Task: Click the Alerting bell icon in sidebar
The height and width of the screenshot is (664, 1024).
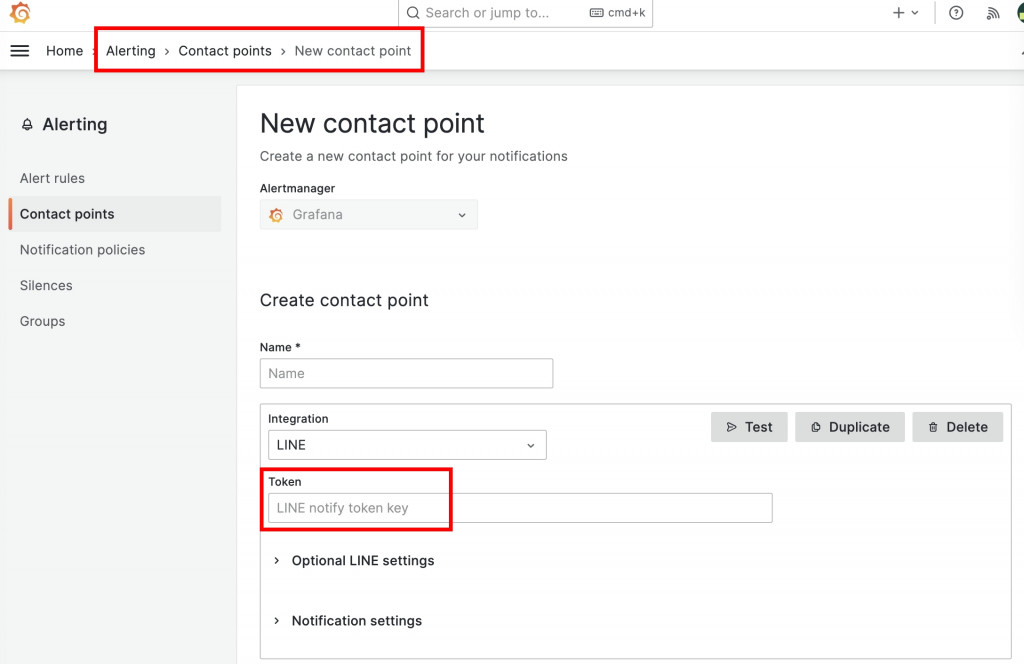Action: pyautogui.click(x=27, y=125)
